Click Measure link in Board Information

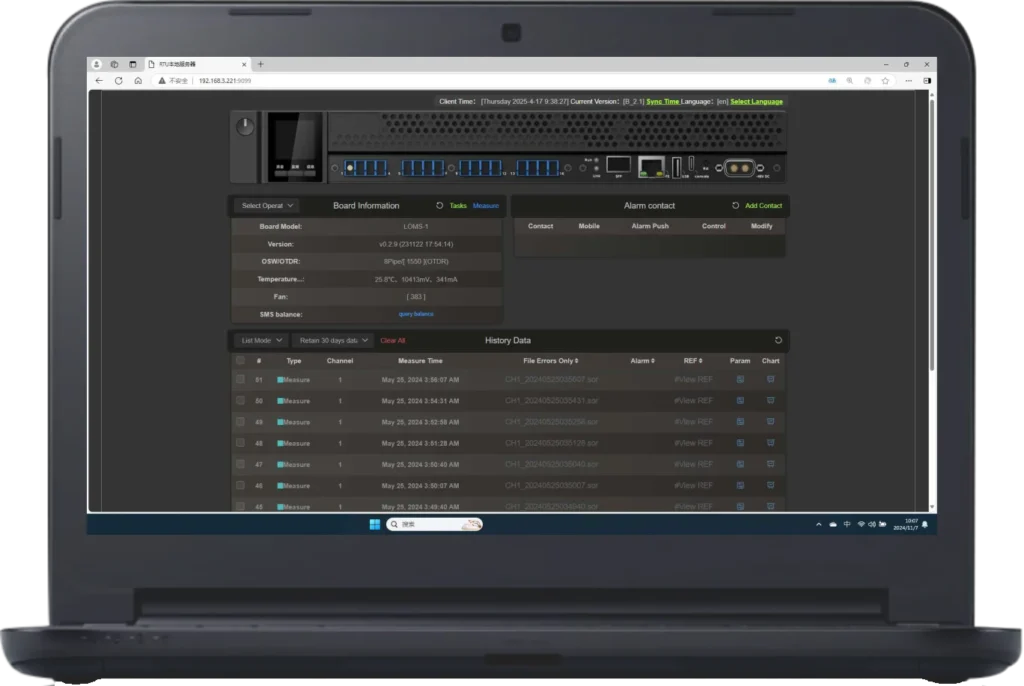pyautogui.click(x=485, y=206)
